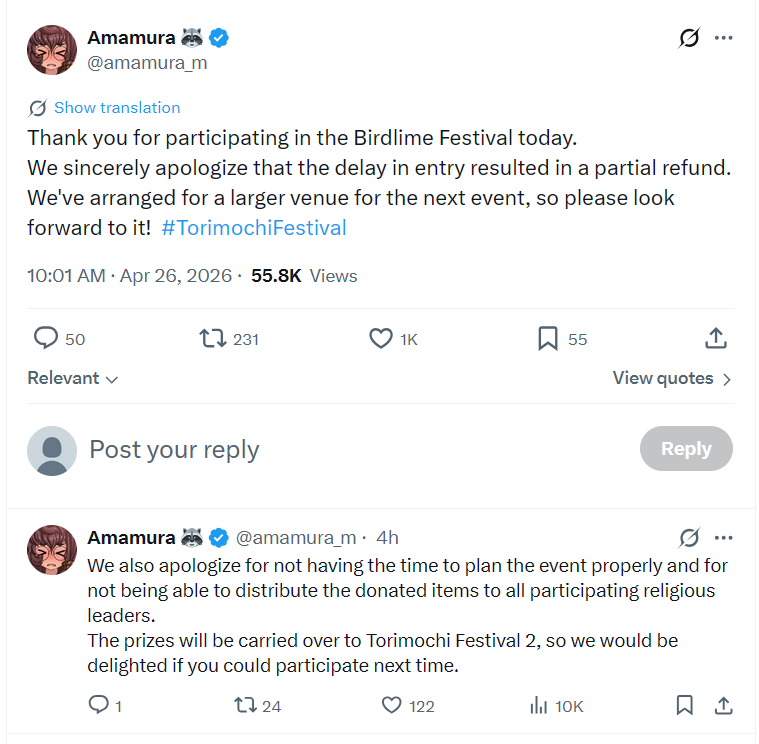Open Amamura's profile avatar on main post

click(x=52, y=50)
